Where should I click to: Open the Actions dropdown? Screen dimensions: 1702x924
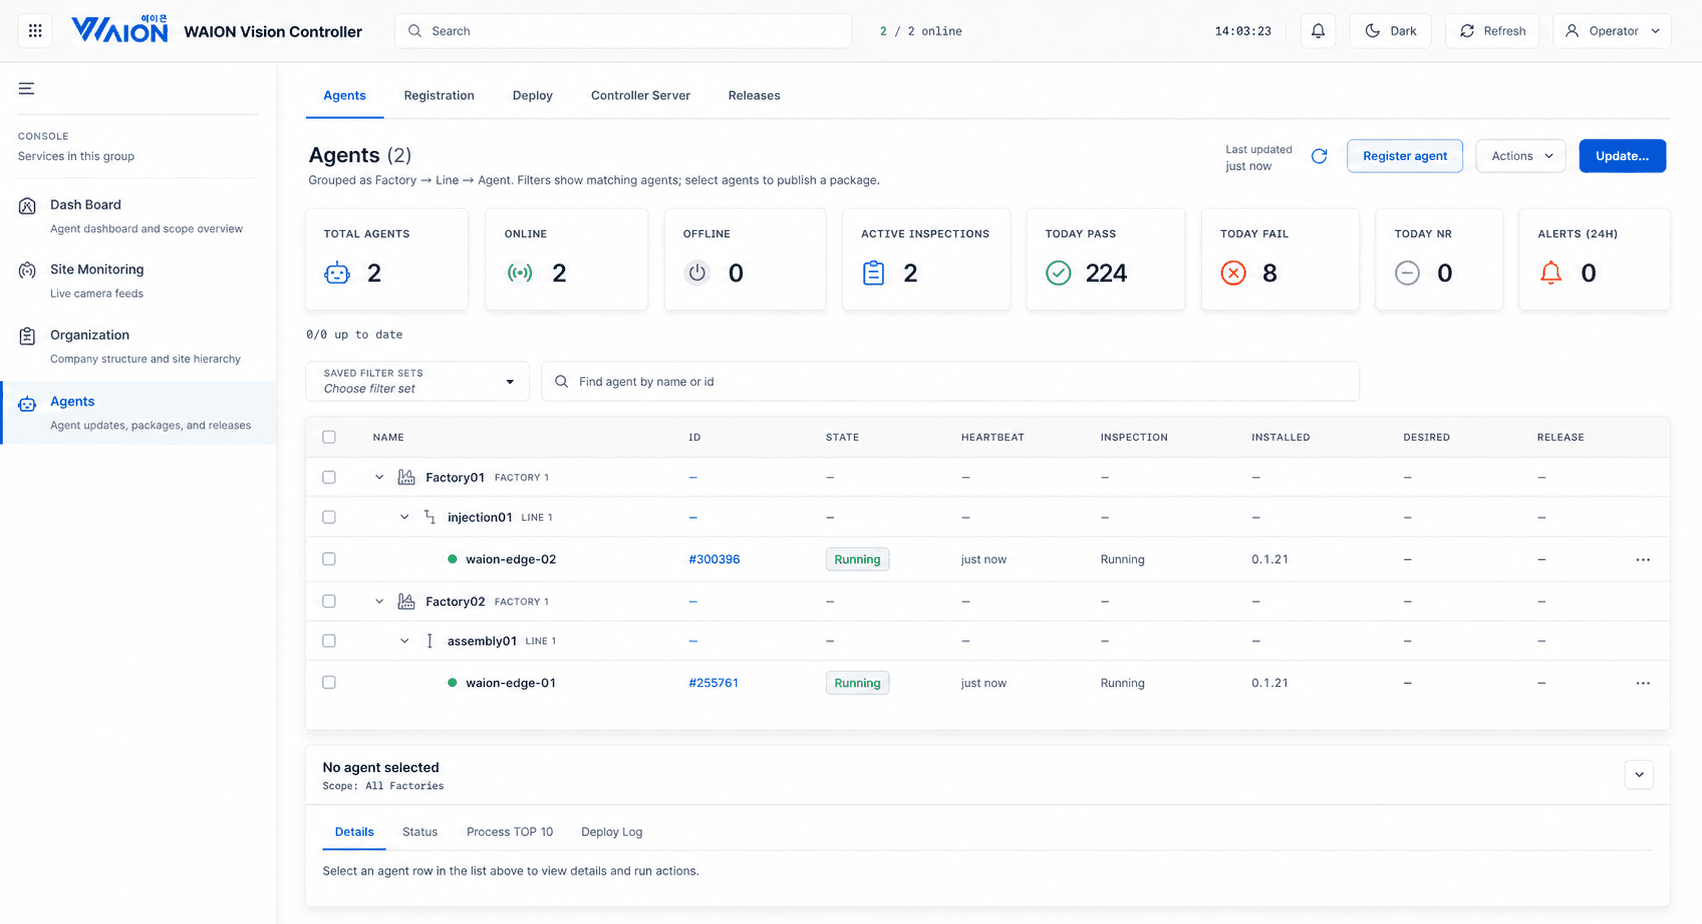(1521, 156)
